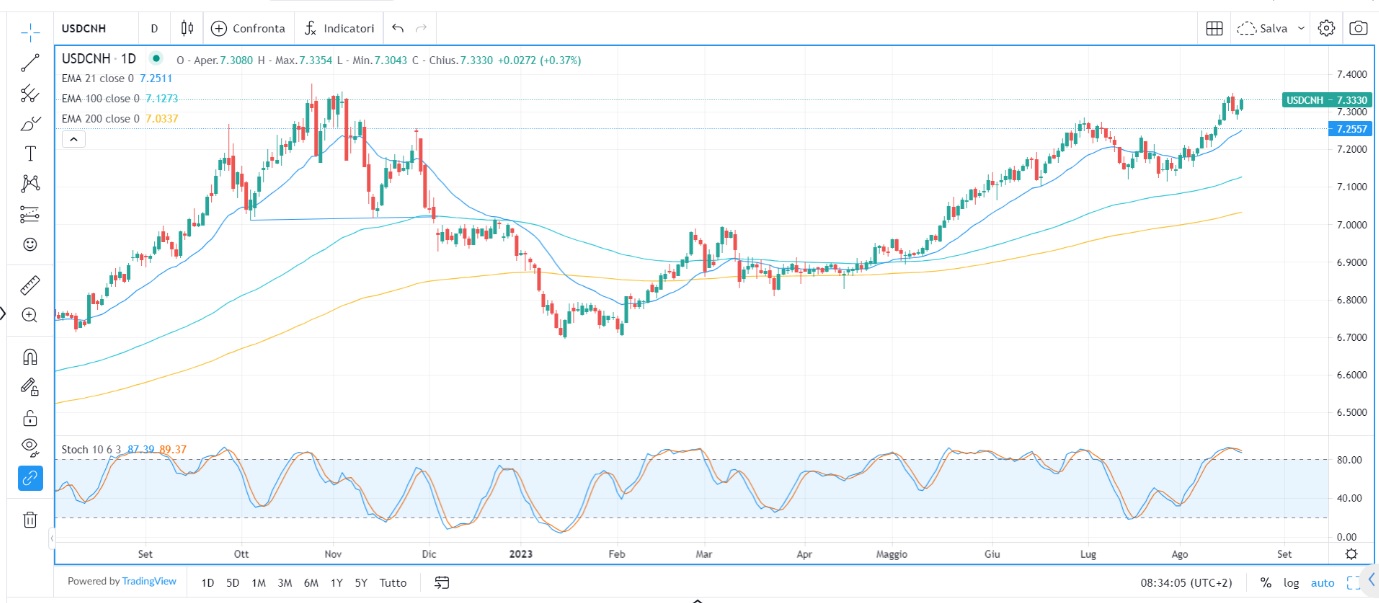Image resolution: width=1379 pixels, height=603 pixels.
Task: Open chart settings gear
Action: pyautogui.click(x=1326, y=28)
